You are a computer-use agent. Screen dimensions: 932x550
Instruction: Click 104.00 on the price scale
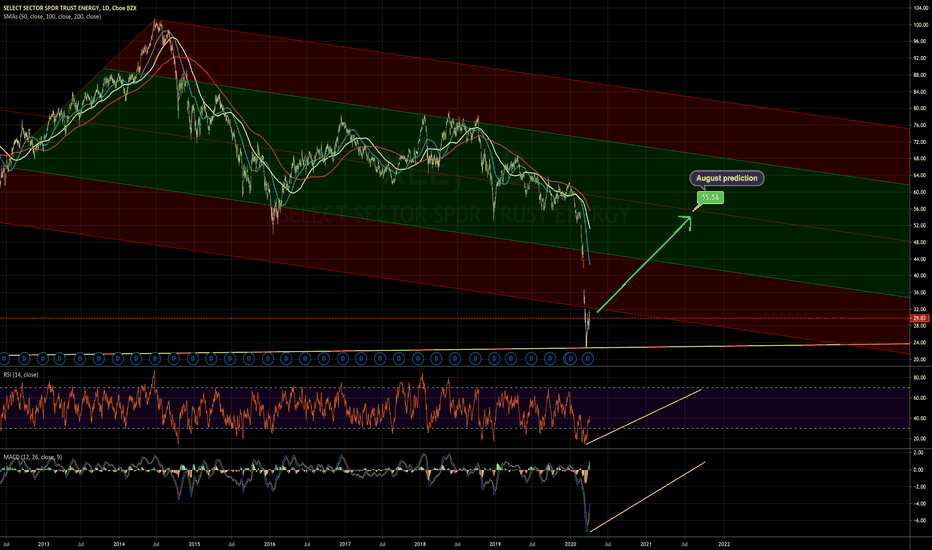pyautogui.click(x=920, y=8)
